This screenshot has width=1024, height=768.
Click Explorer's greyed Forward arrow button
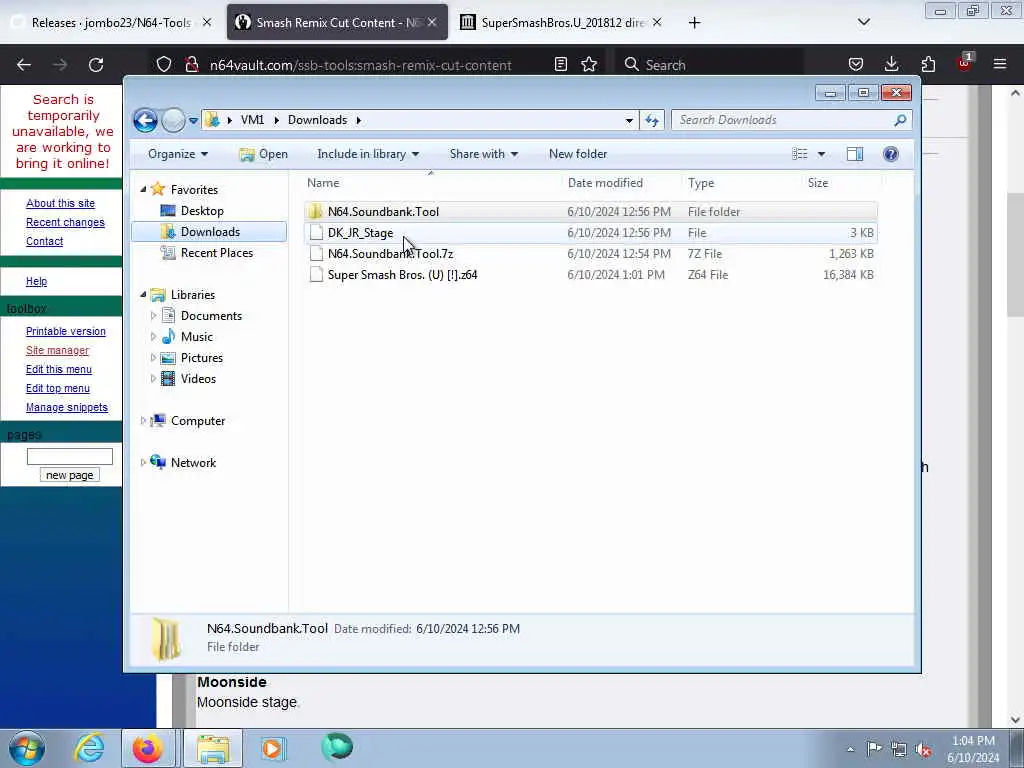click(173, 120)
